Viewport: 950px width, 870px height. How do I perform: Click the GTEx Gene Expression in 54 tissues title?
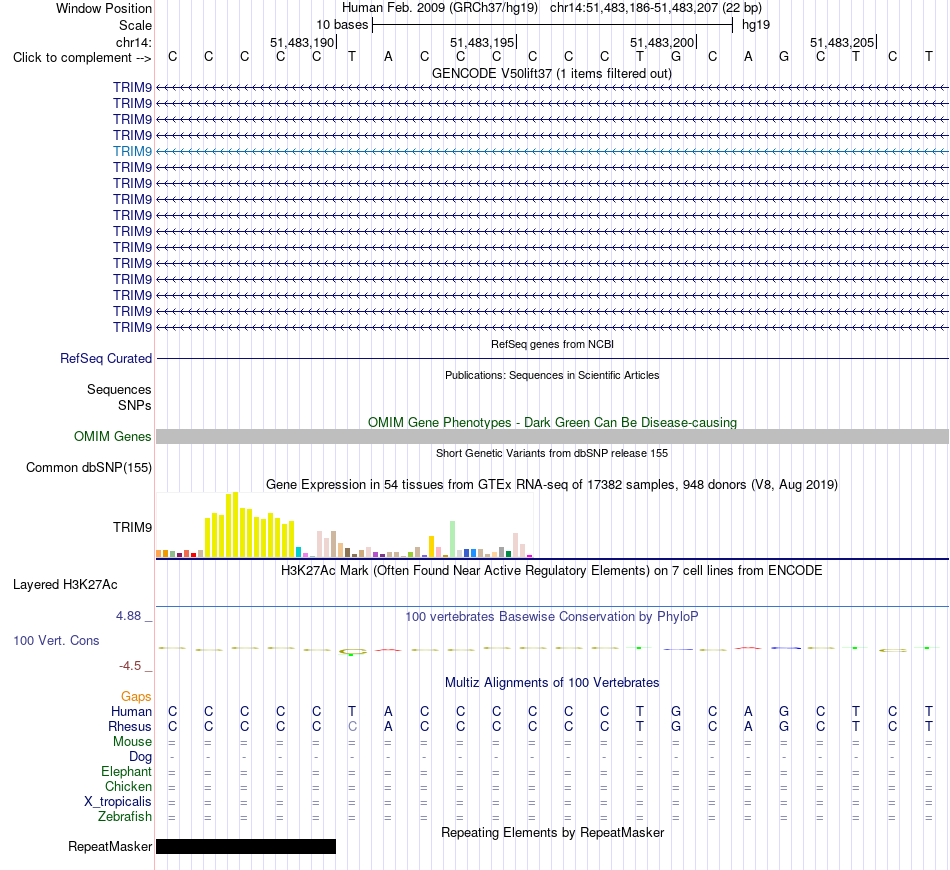552,485
